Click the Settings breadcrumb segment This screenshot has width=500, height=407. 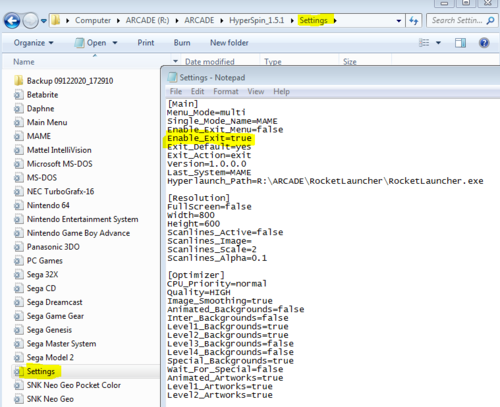[x=313, y=21]
